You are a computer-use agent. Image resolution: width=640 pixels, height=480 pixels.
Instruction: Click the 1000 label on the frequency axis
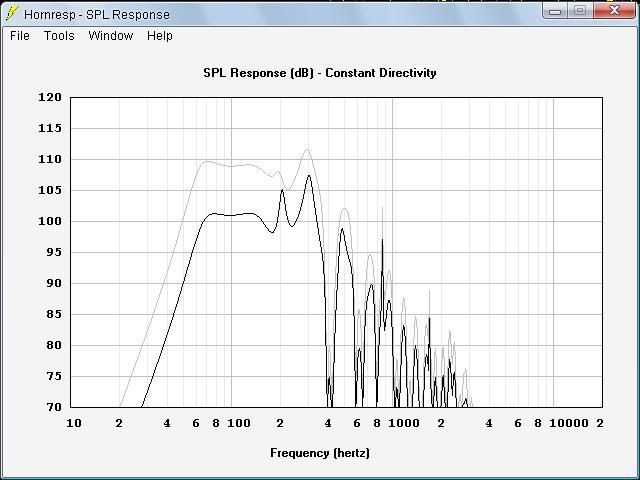coord(404,424)
